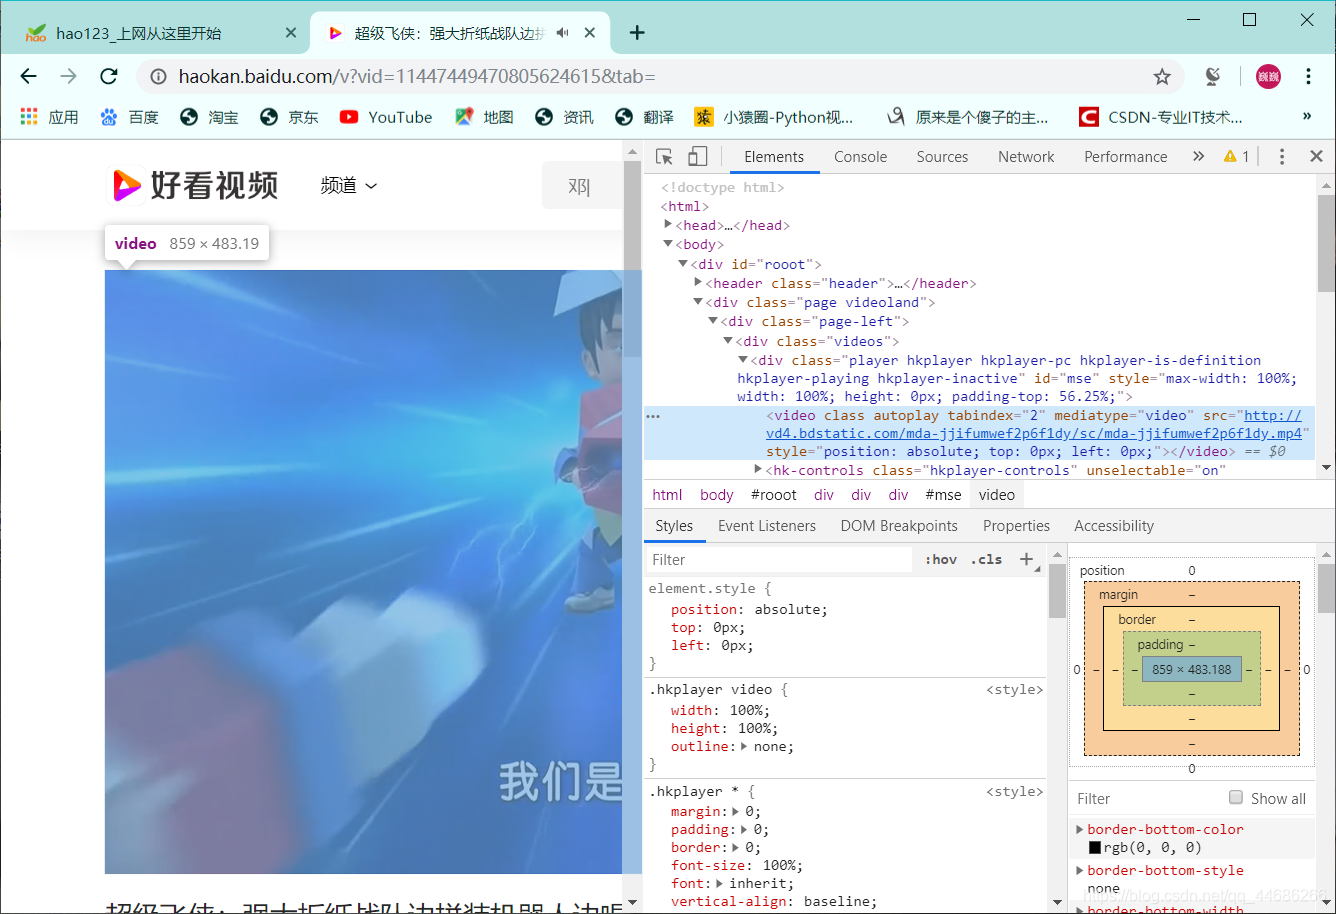Collapse the div class="page-left" node
The width and height of the screenshot is (1336, 914).
point(713,321)
